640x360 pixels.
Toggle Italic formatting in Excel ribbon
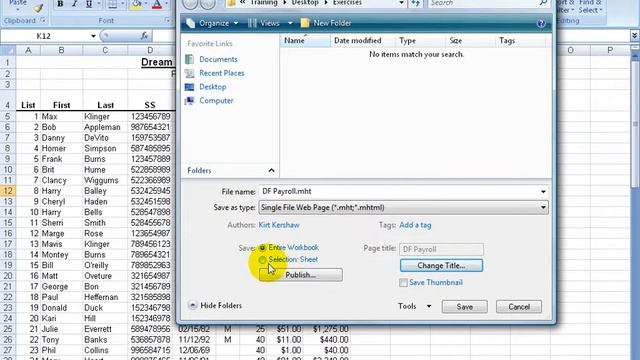[74, 4]
